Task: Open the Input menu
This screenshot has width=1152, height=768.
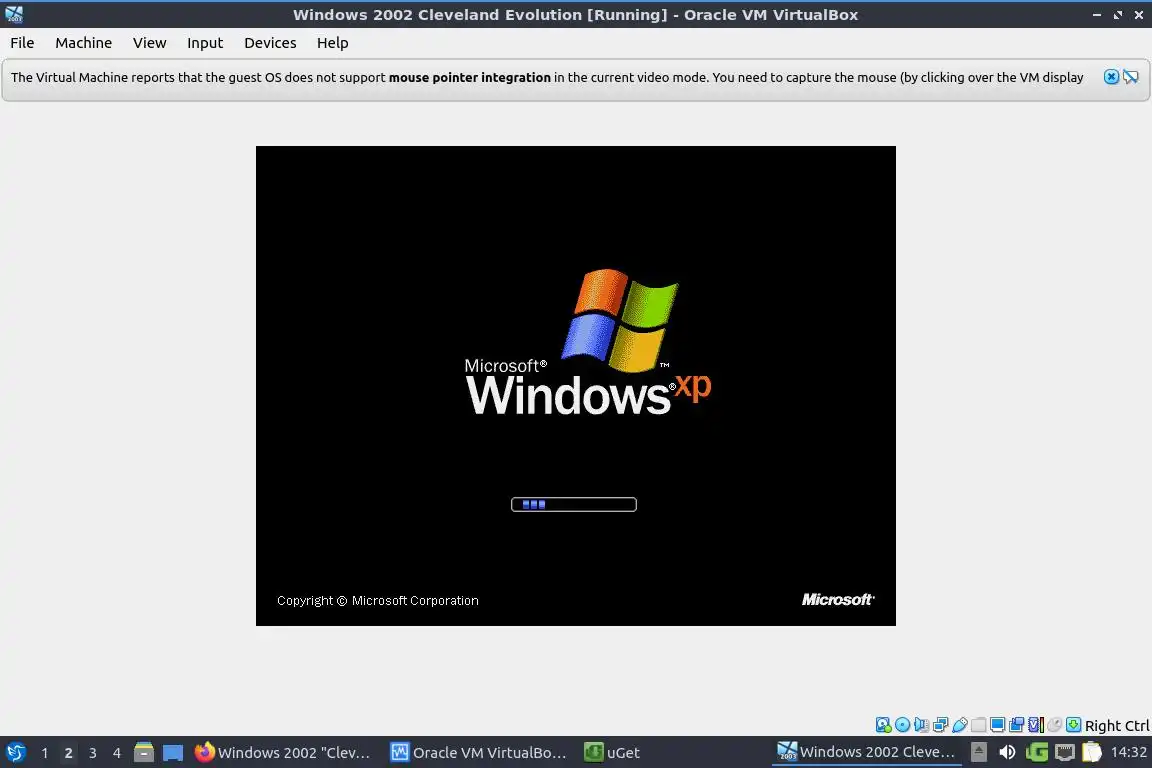Action: pyautogui.click(x=204, y=43)
